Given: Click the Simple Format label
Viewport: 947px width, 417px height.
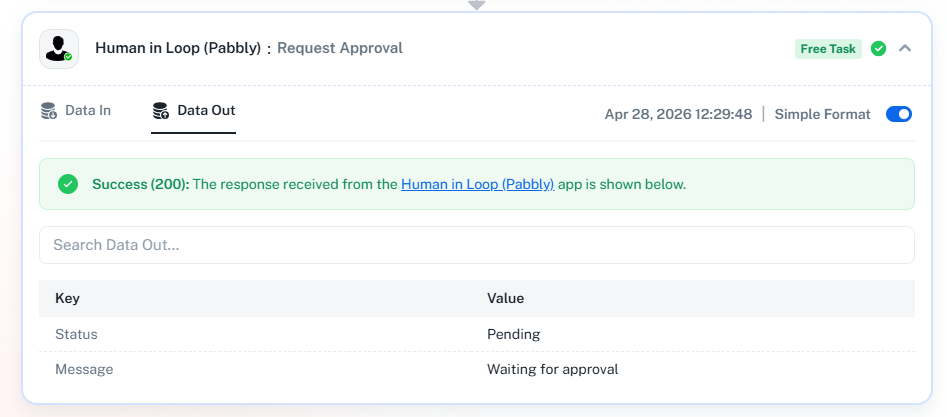Looking at the screenshot, I should coord(822,114).
